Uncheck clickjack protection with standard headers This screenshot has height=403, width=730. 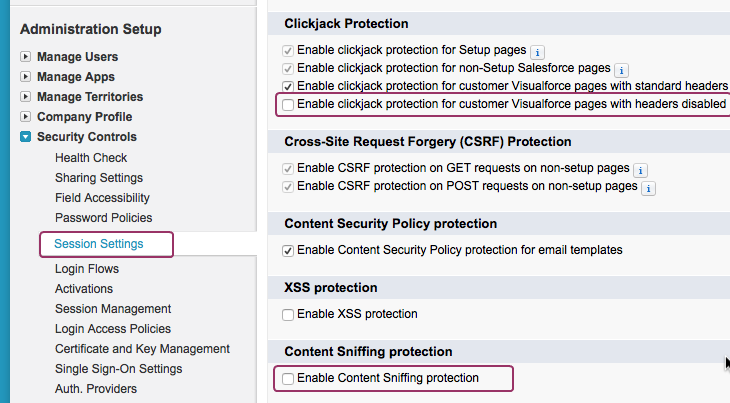pos(288,87)
